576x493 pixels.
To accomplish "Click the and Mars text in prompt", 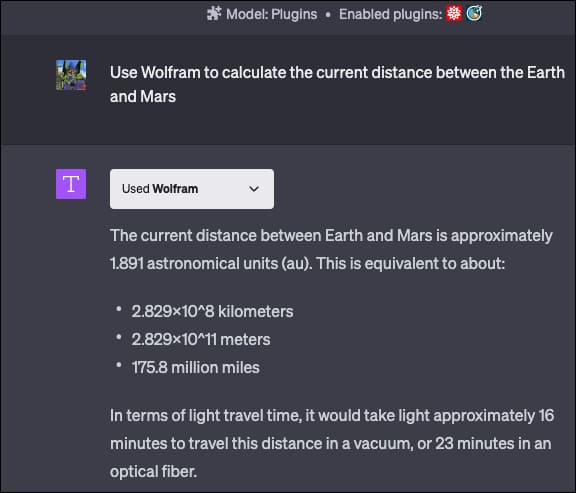I will 143,97.
